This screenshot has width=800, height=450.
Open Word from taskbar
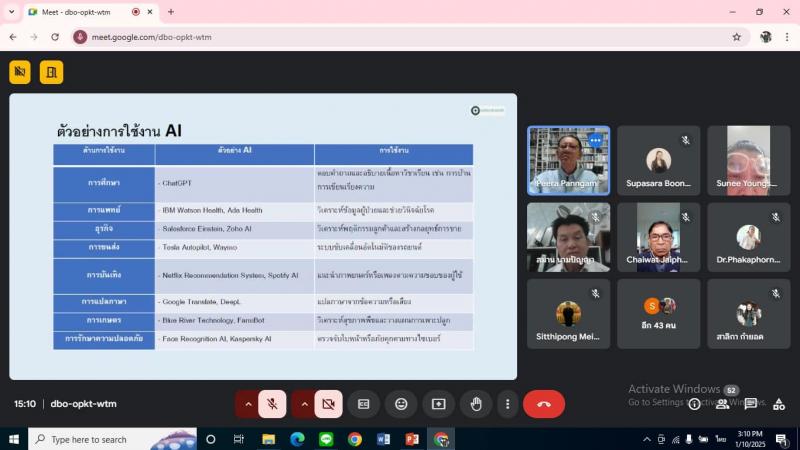[384, 439]
